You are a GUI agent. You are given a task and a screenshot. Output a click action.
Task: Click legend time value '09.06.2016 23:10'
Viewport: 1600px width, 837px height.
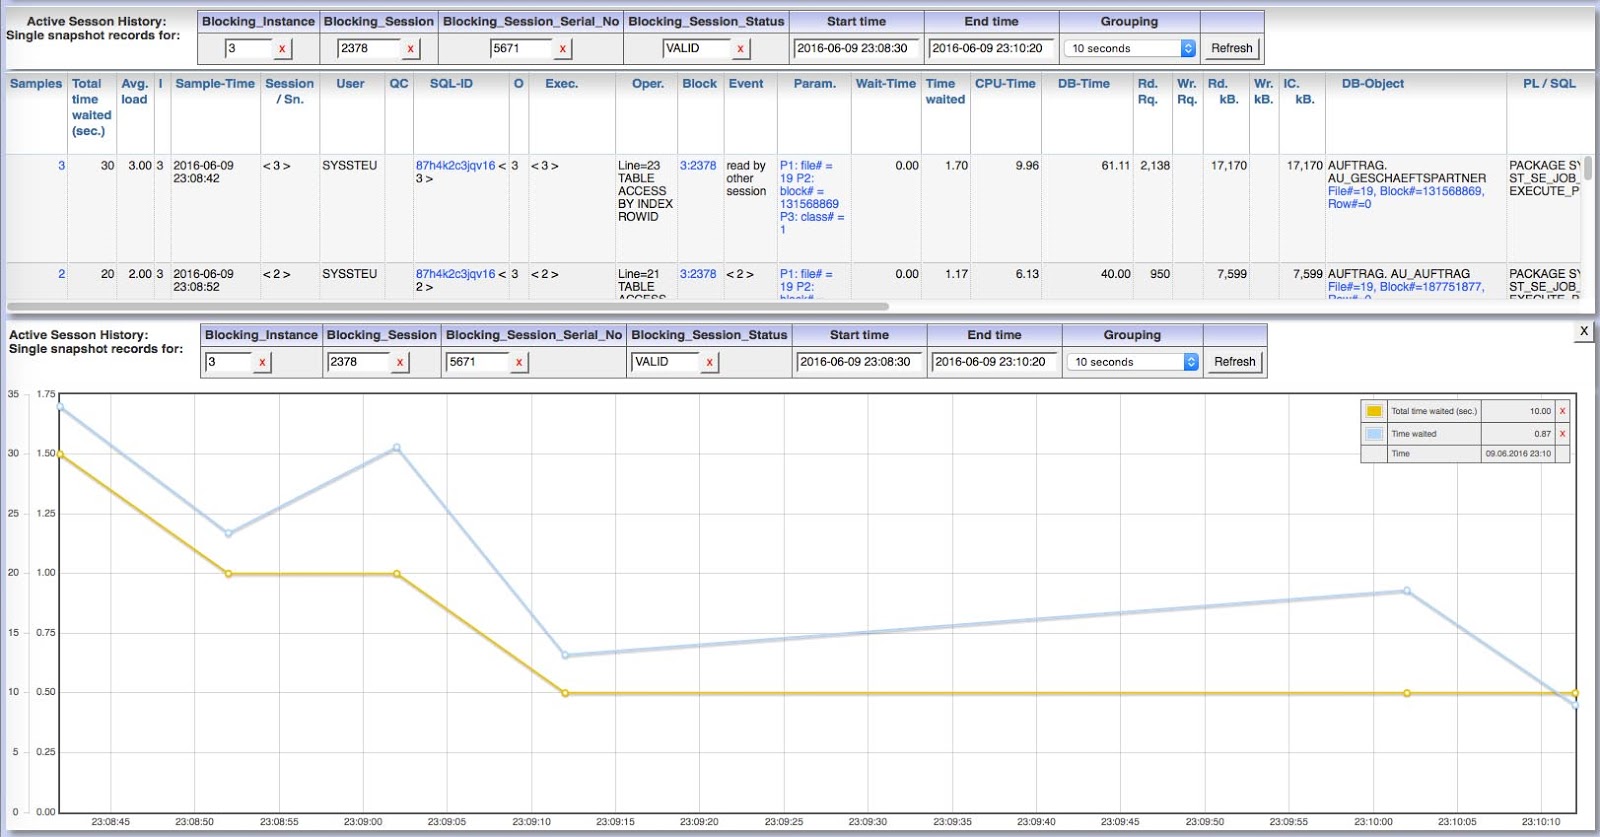click(x=1518, y=454)
